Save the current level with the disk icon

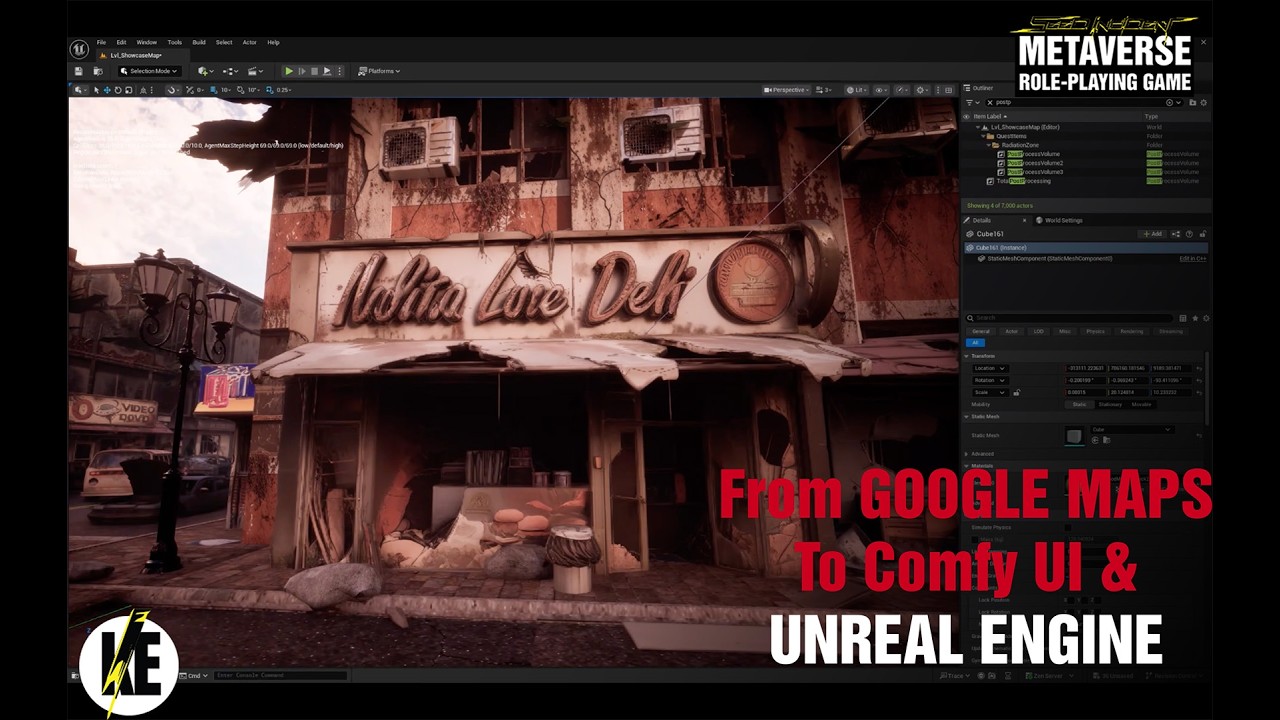point(78,71)
